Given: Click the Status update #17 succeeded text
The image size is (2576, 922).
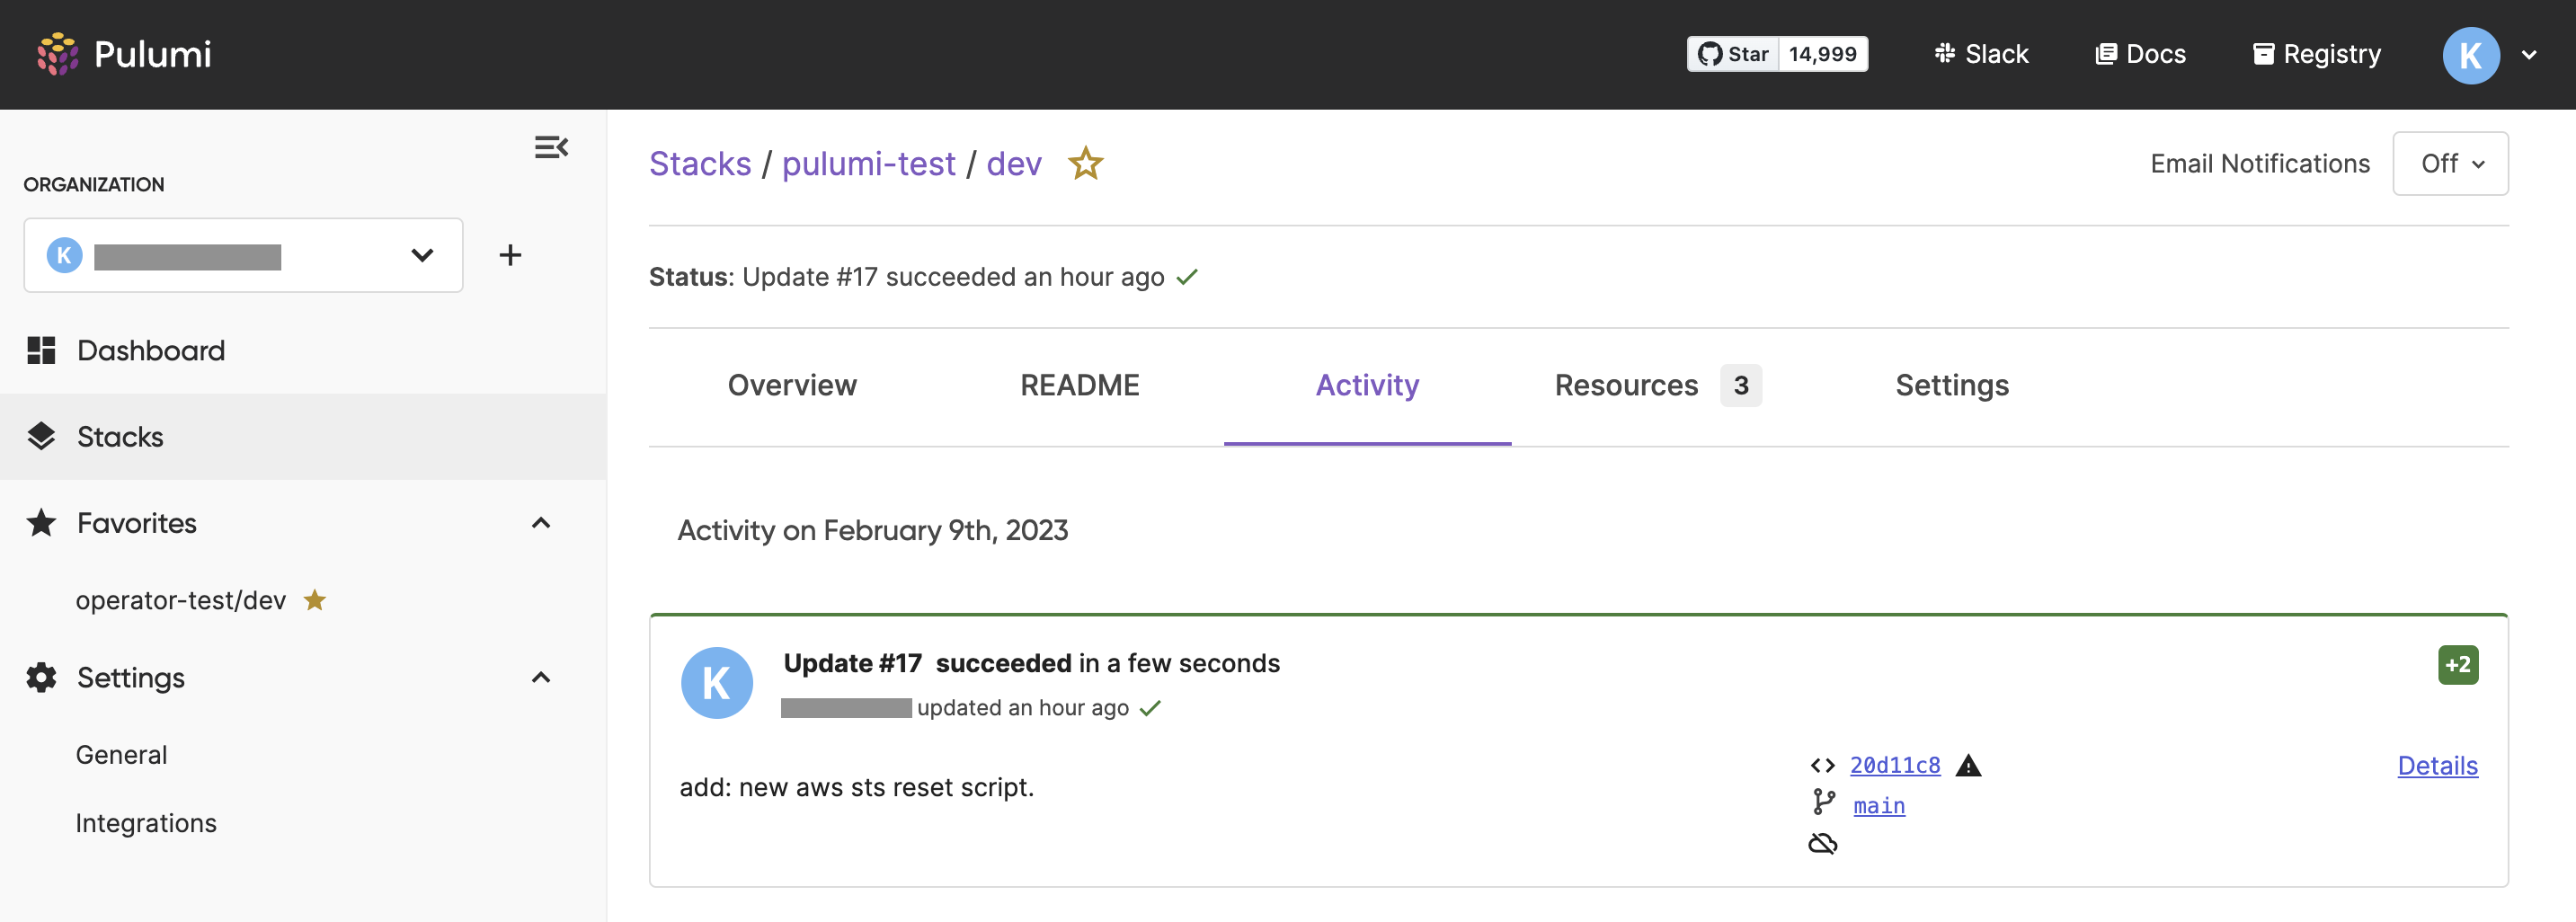Looking at the screenshot, I should (952, 277).
